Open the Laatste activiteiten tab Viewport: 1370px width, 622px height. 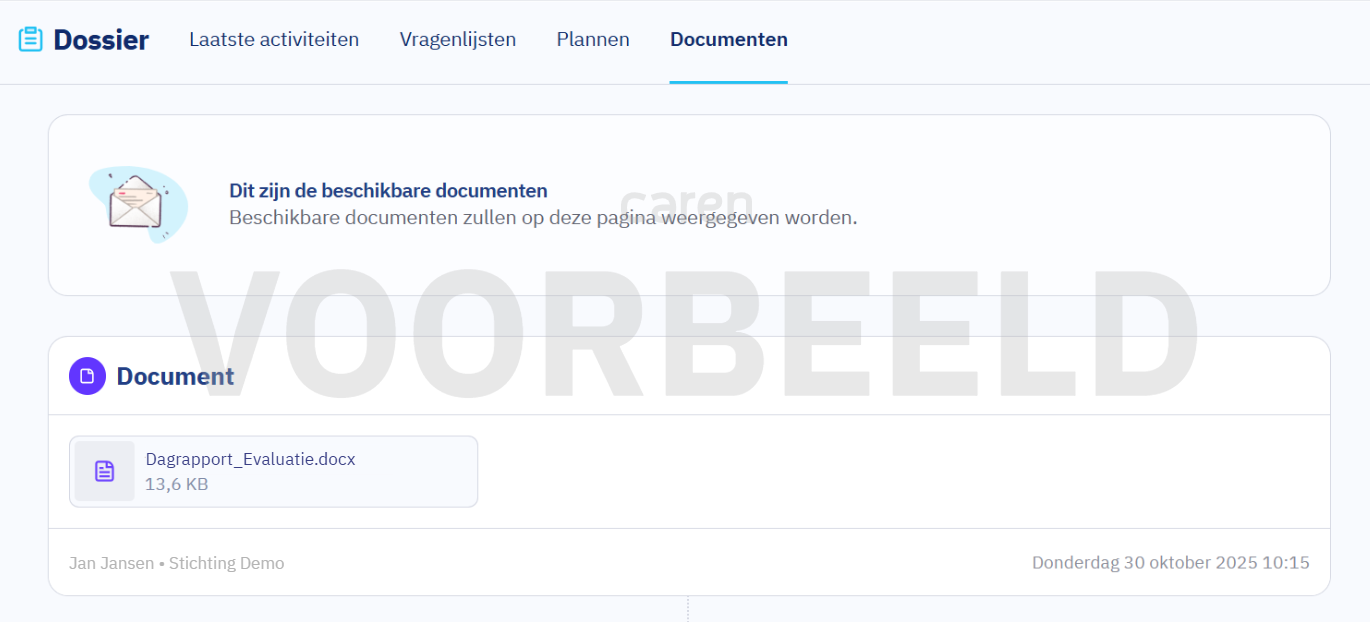click(274, 39)
